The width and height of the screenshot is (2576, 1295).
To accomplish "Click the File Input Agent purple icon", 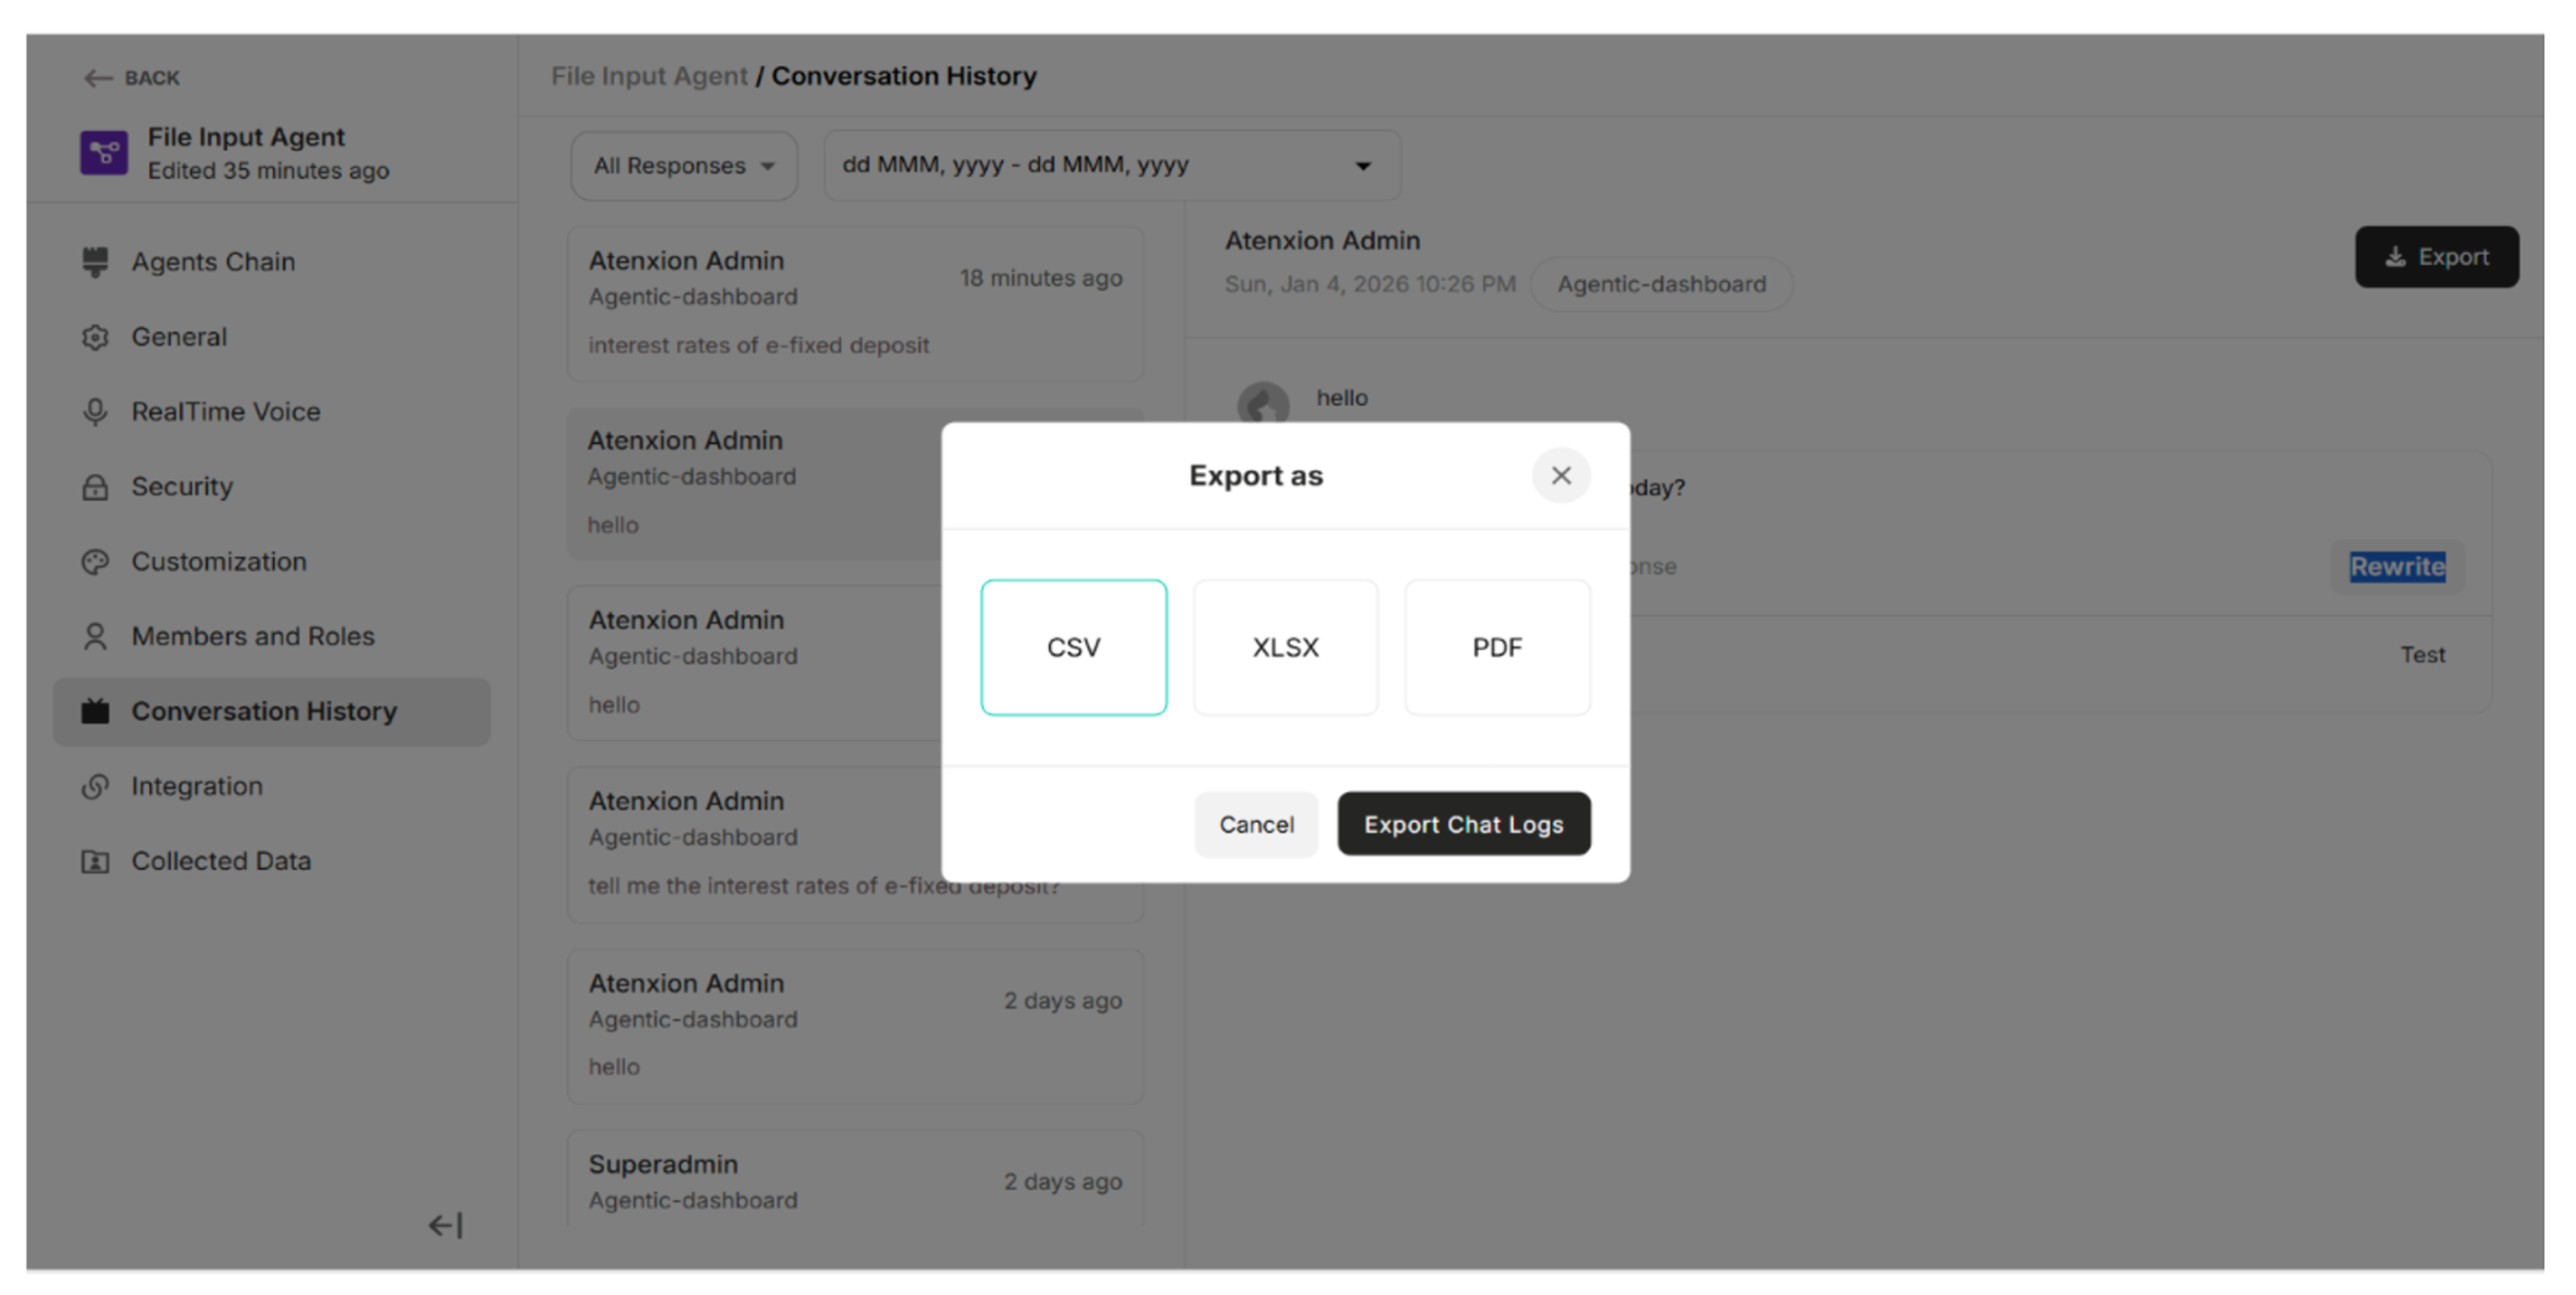I will 104,153.
